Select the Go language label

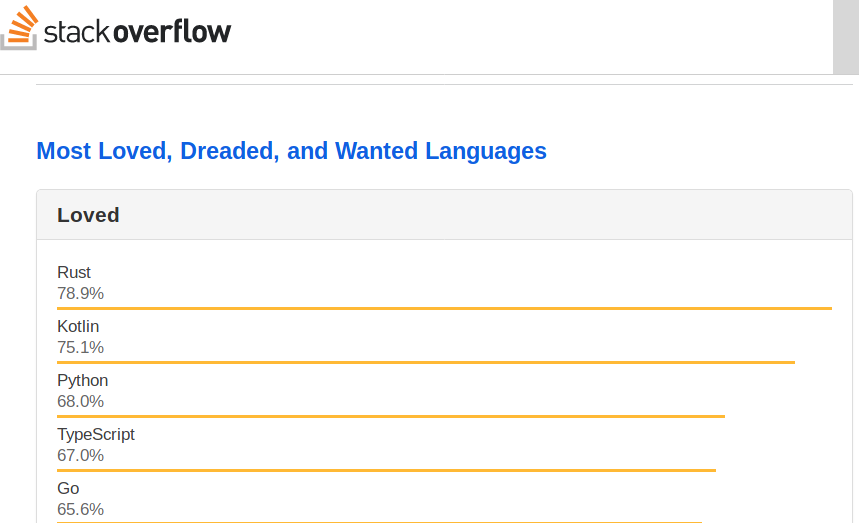click(x=68, y=488)
